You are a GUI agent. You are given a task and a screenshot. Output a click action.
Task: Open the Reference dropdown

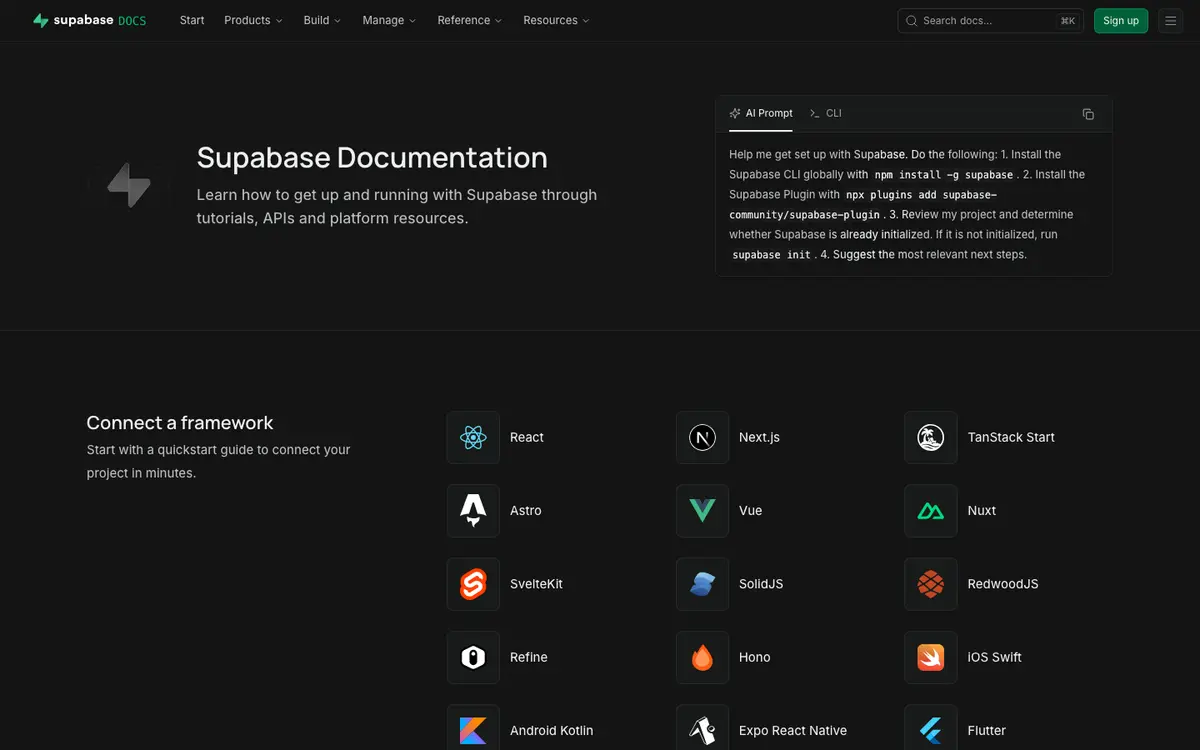[470, 20]
